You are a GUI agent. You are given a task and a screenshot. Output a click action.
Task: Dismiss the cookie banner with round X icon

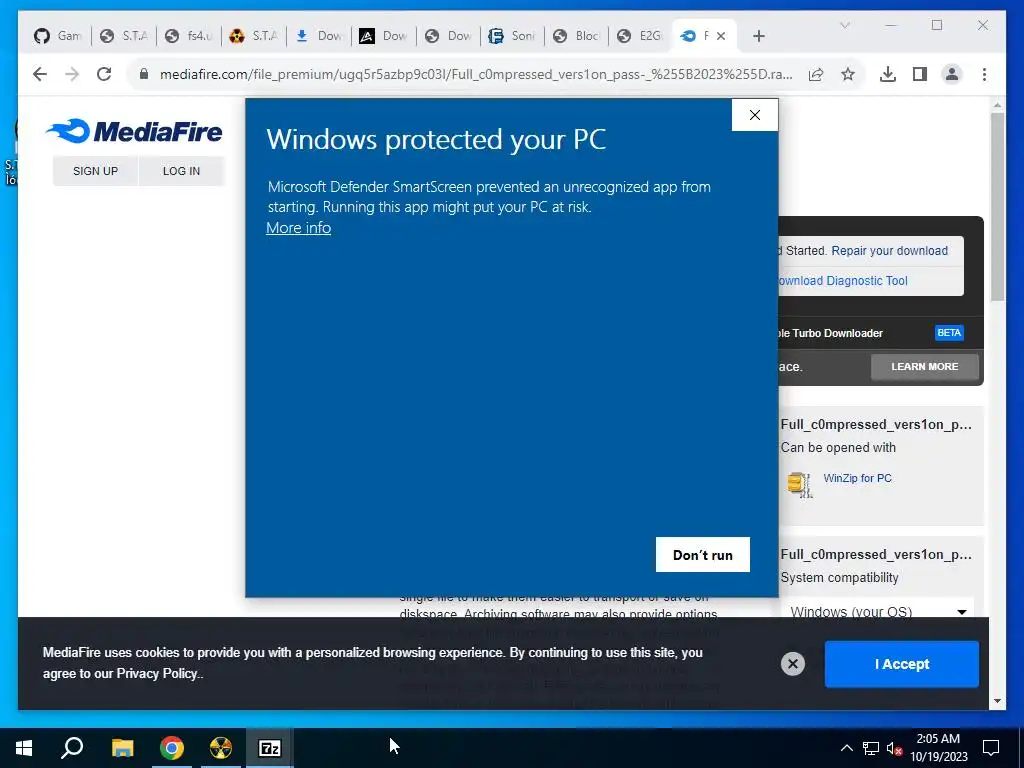pyautogui.click(x=792, y=664)
